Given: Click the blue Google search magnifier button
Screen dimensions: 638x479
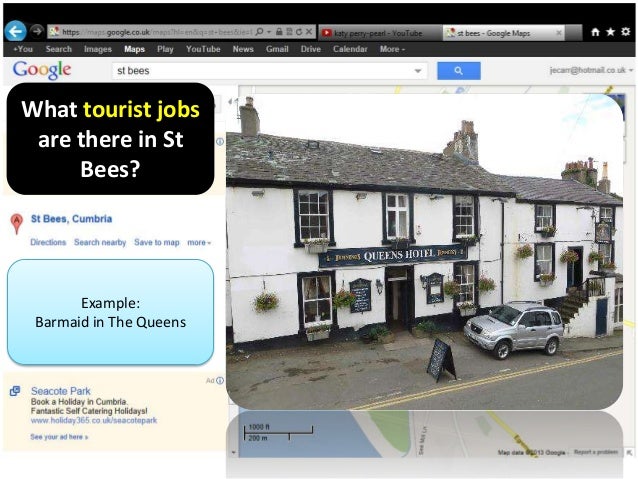Looking at the screenshot, I should [x=458, y=71].
